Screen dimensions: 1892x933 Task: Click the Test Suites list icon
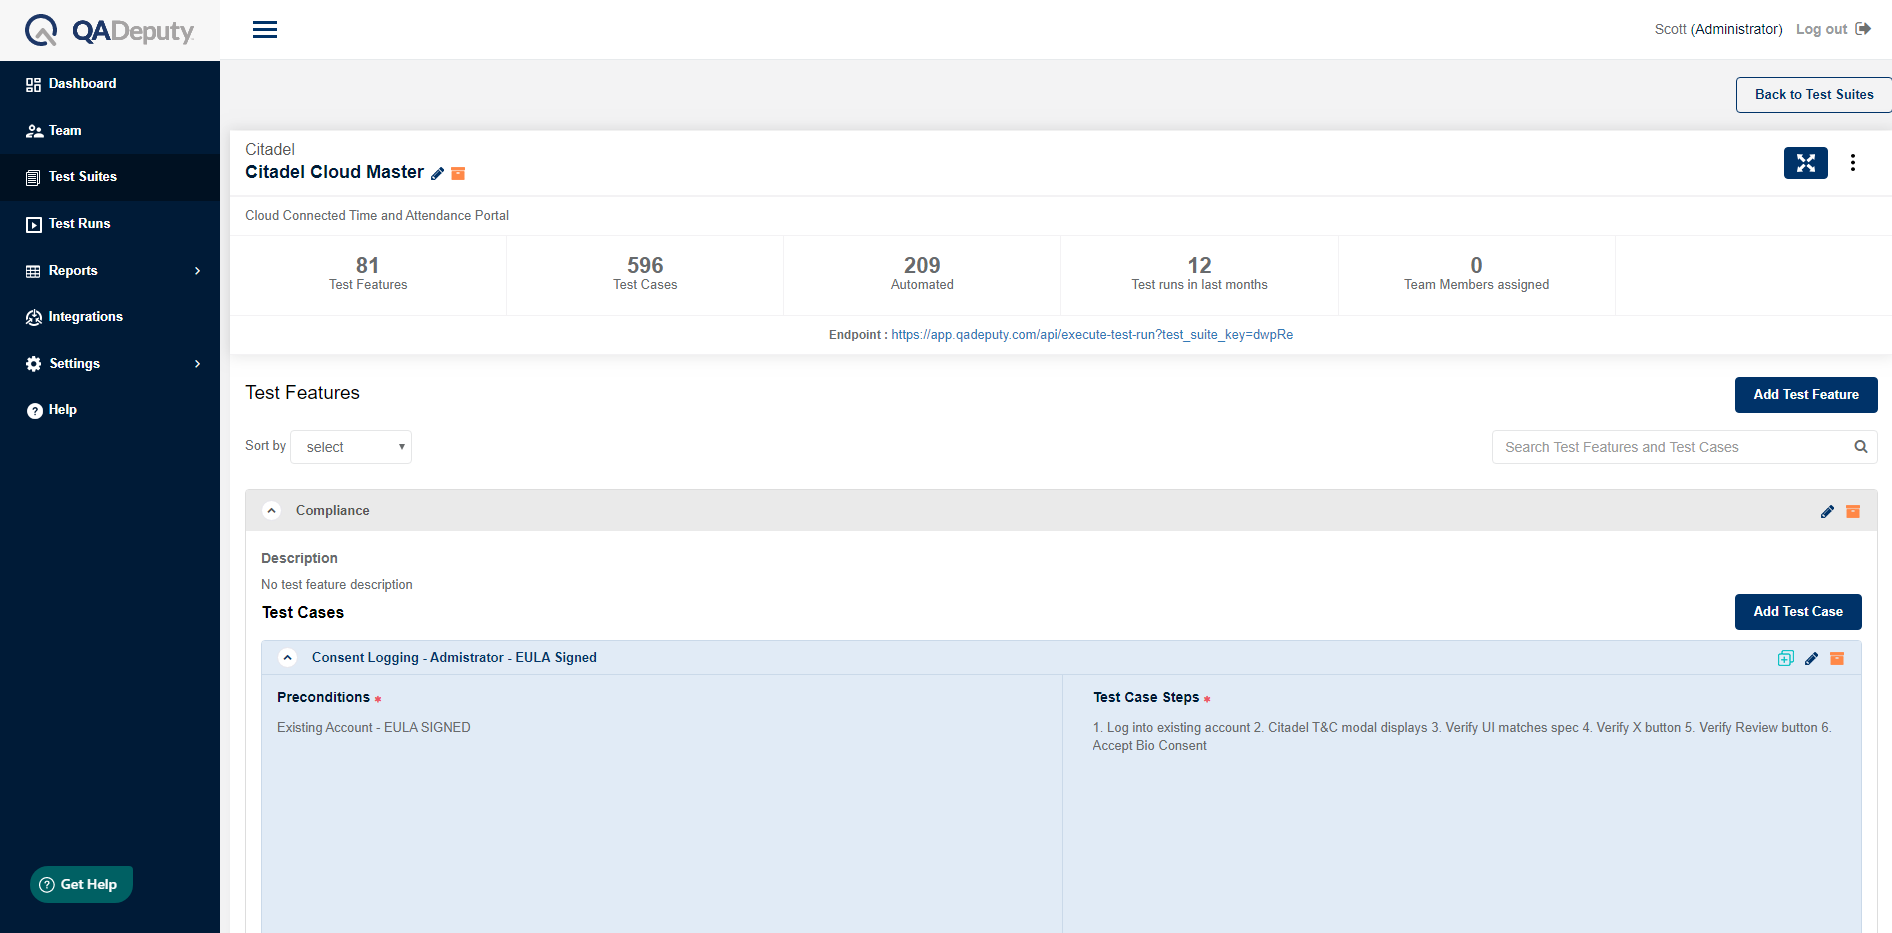pyautogui.click(x=34, y=177)
